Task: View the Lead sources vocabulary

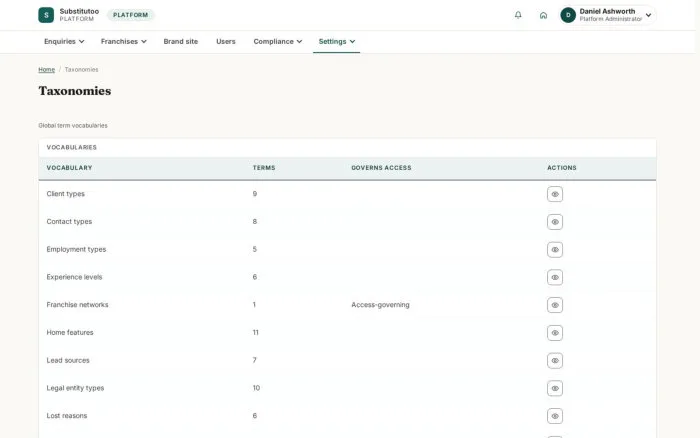Action: 555,360
